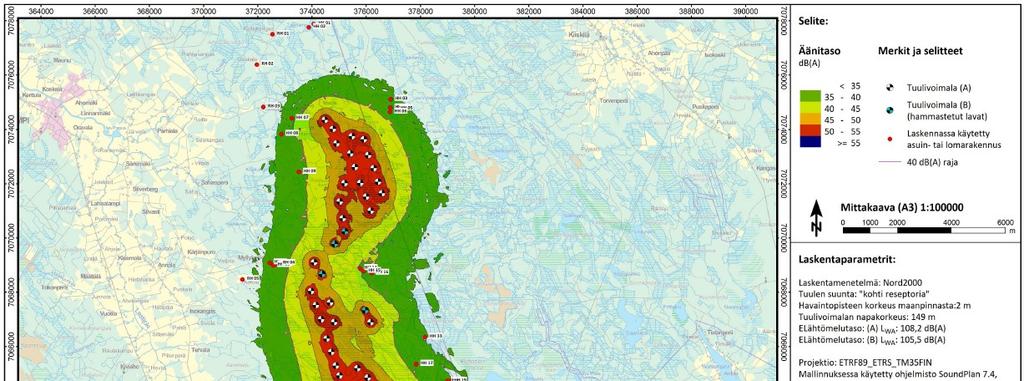Click the 'Merkit ja selitteet' heading
This screenshot has width=1024, height=381.
pos(919,50)
